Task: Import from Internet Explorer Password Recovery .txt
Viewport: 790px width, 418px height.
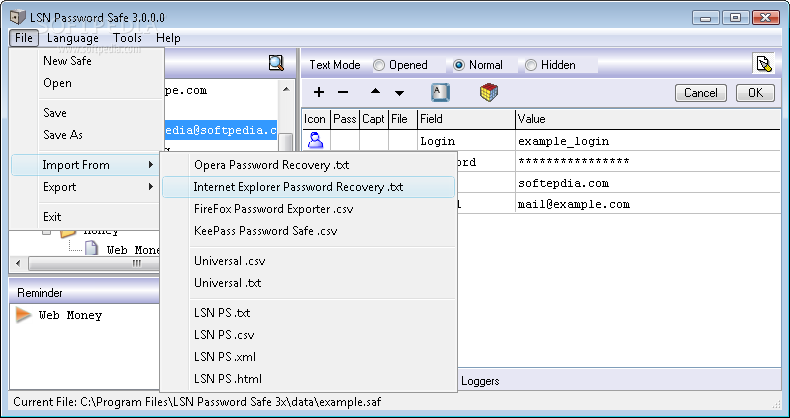Action: point(308,187)
